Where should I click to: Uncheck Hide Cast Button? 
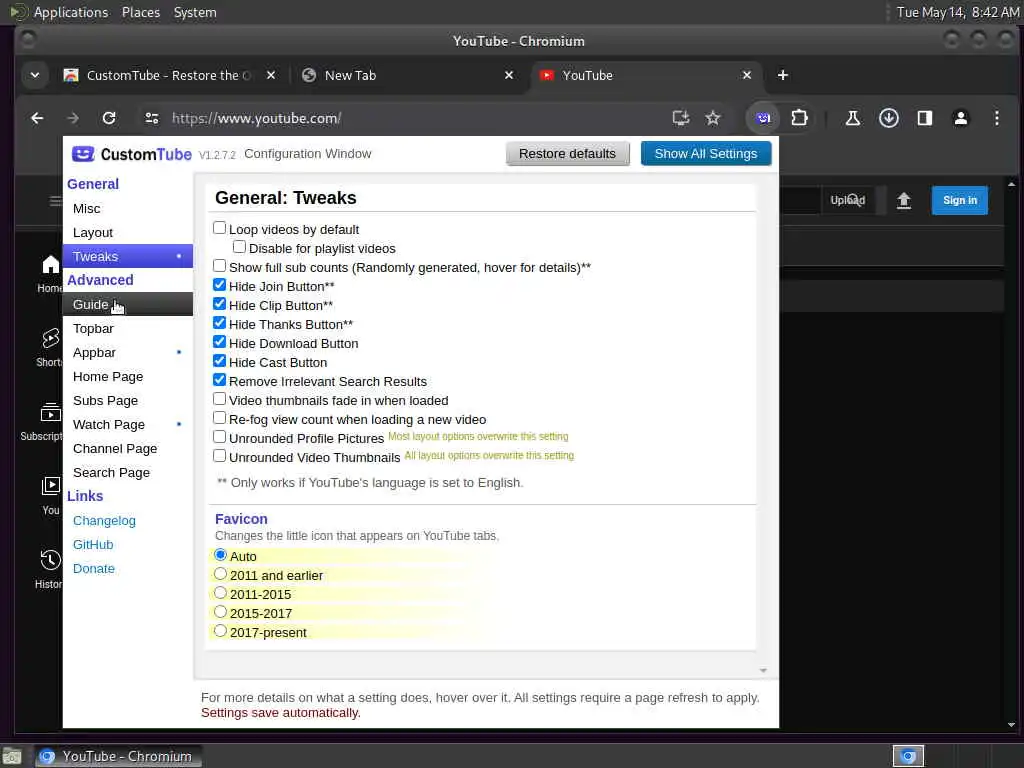(x=219, y=360)
